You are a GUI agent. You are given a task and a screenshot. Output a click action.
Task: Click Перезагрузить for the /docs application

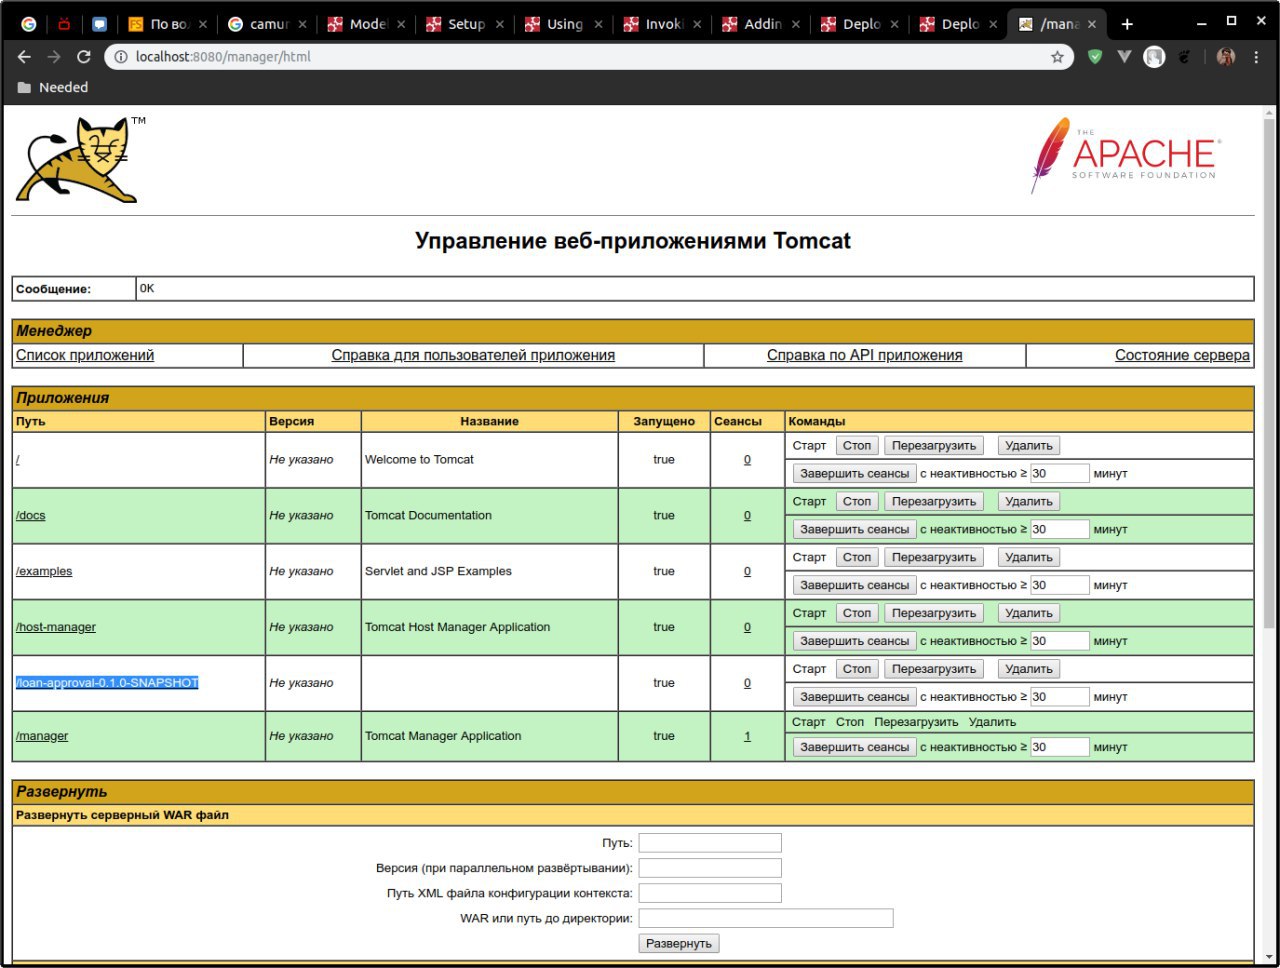click(x=934, y=502)
